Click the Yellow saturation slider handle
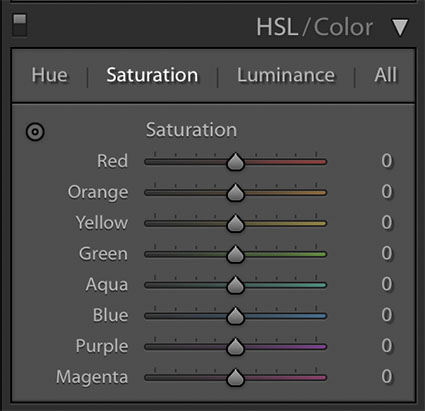The width and height of the screenshot is (425, 411). (236, 223)
